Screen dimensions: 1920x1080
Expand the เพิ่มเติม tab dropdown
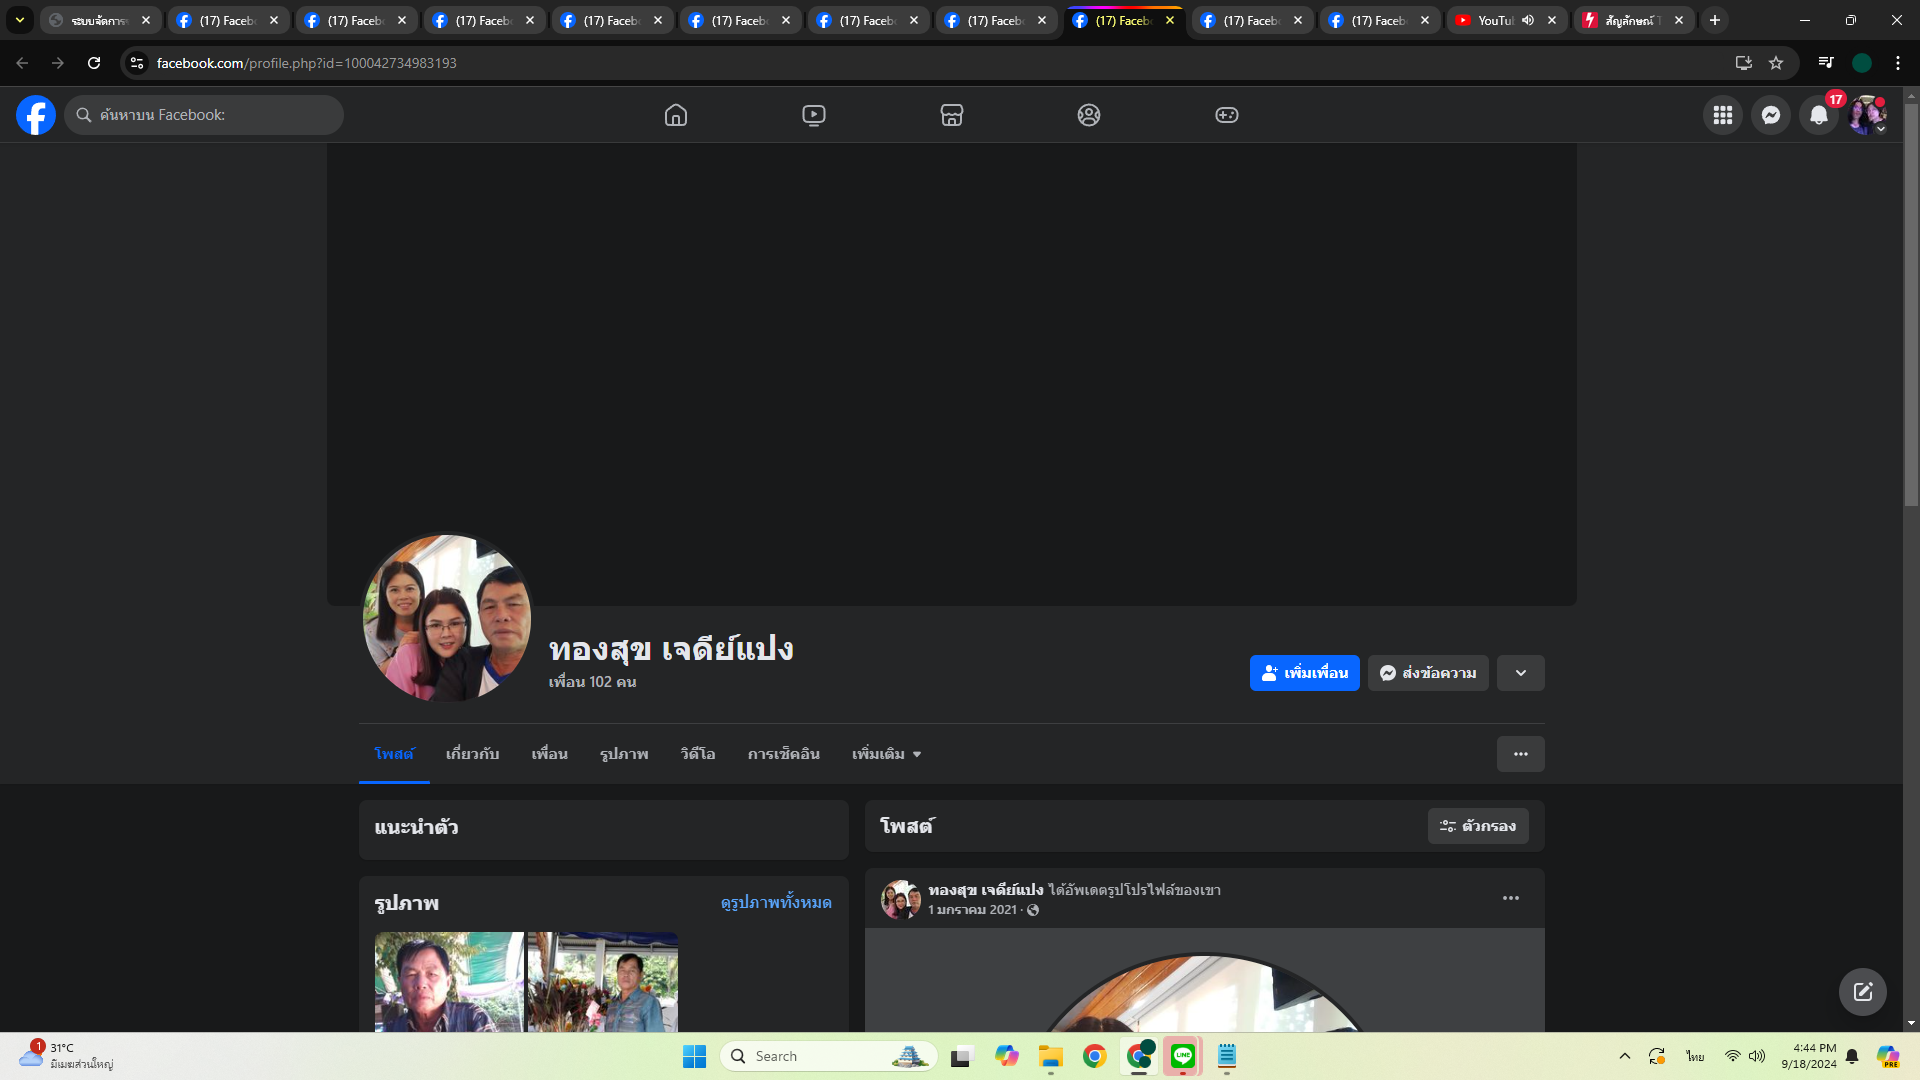886,754
